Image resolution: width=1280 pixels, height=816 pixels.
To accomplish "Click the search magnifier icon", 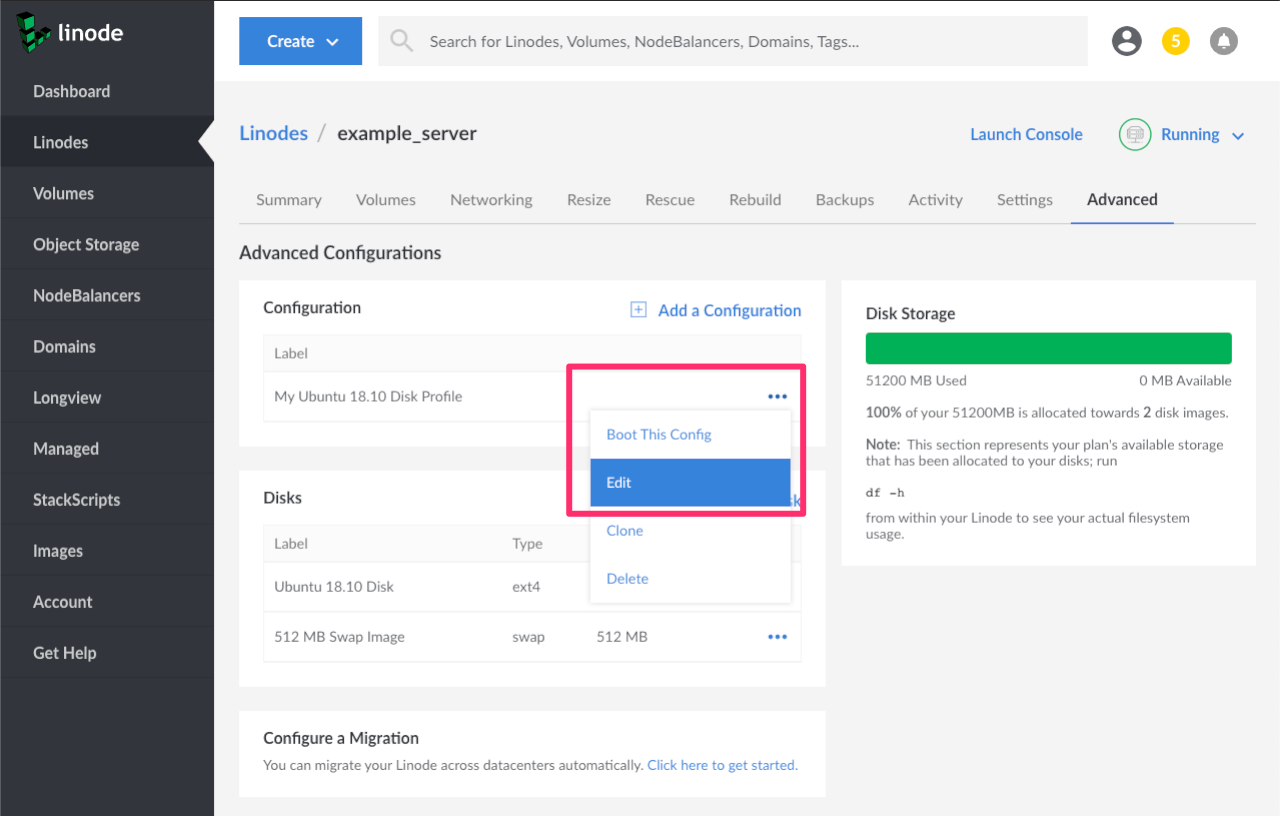I will 401,41.
